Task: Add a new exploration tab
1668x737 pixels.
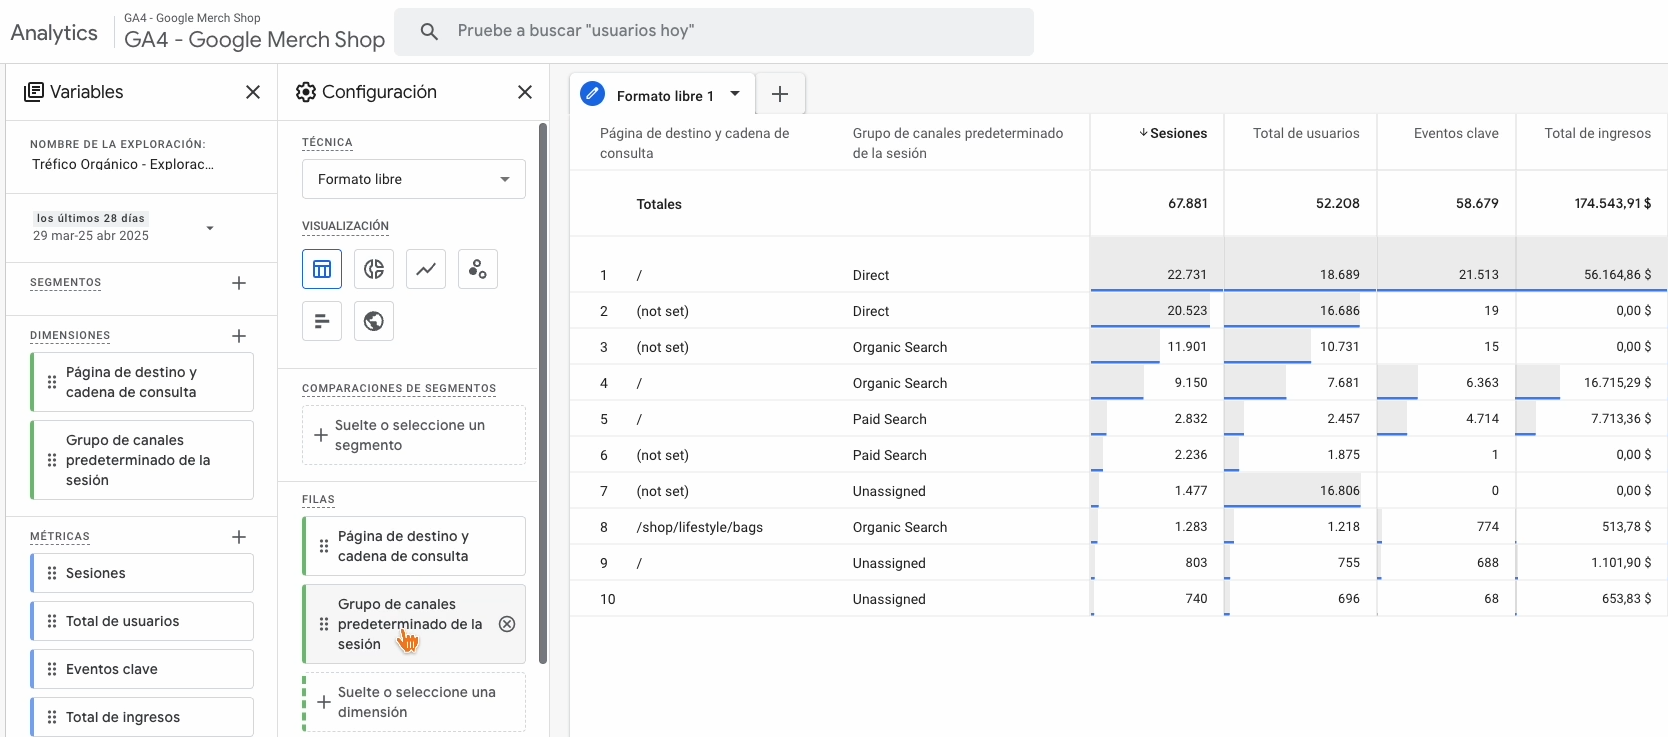Action: (780, 94)
